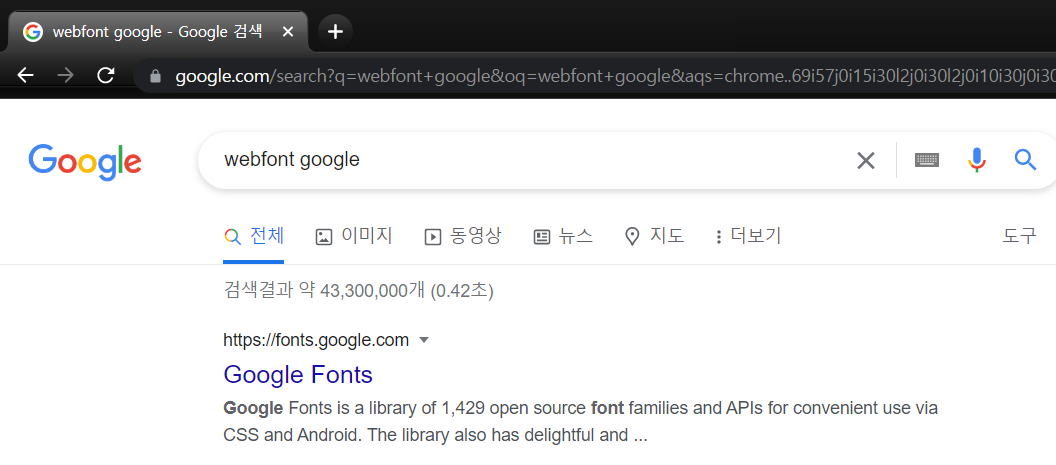Open the on-screen keyboard input tool
This screenshot has width=1056, height=465.
(x=927, y=160)
